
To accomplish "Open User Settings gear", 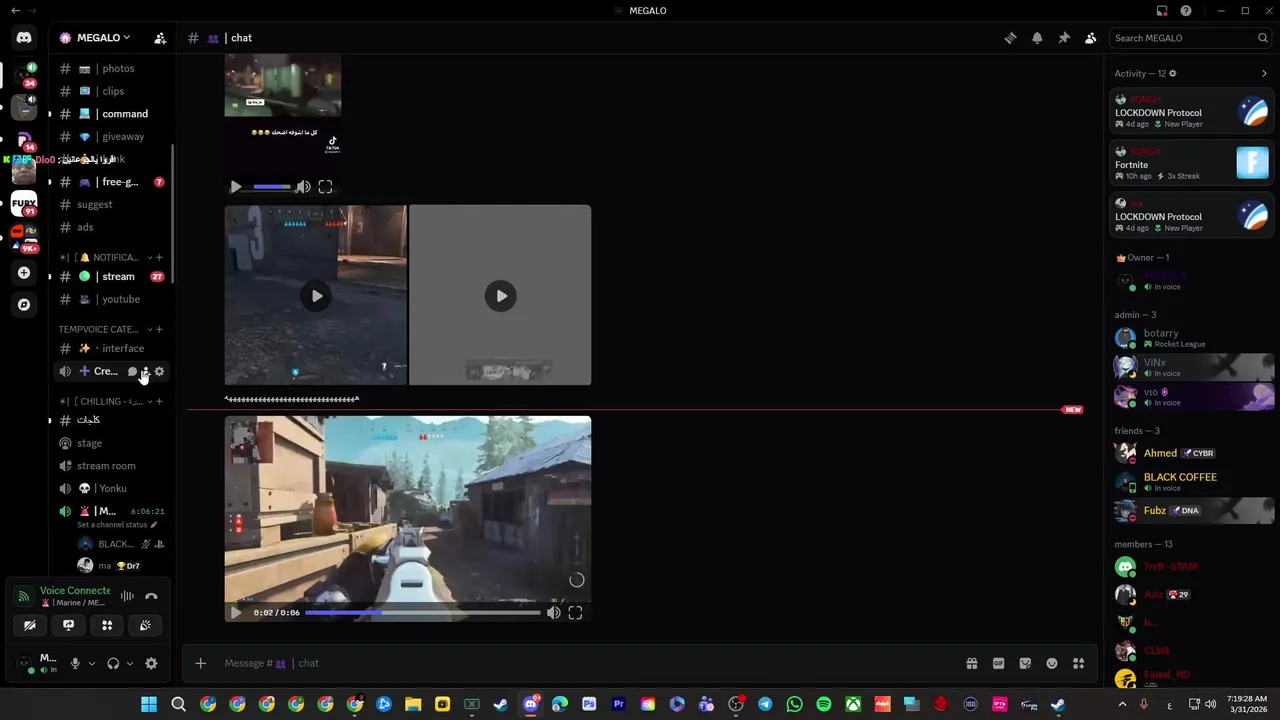I will pos(151,663).
